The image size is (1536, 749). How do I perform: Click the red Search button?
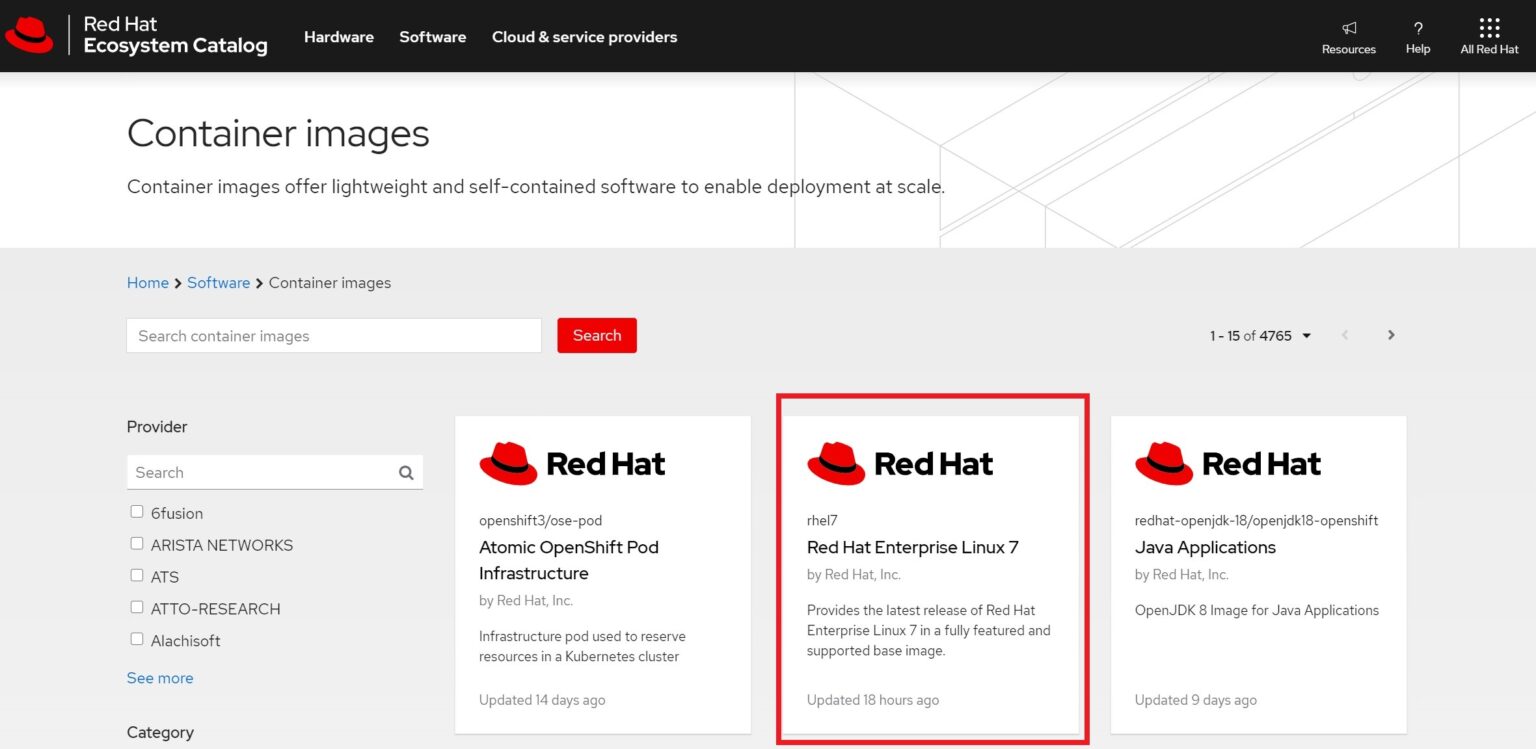[597, 335]
